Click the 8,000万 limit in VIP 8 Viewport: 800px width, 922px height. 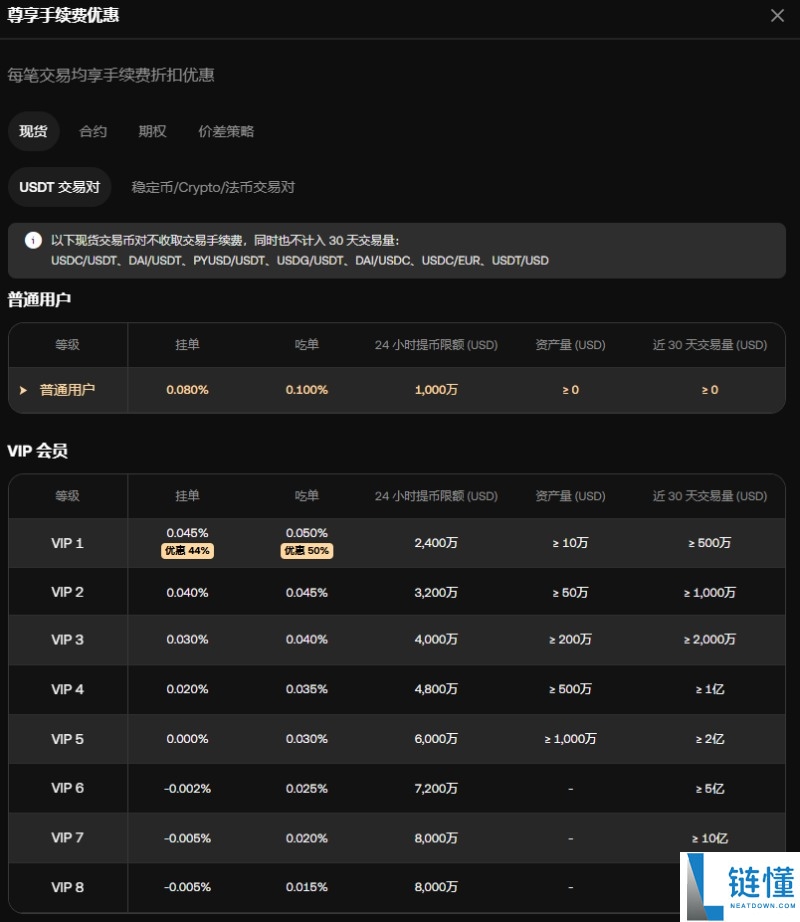436,887
